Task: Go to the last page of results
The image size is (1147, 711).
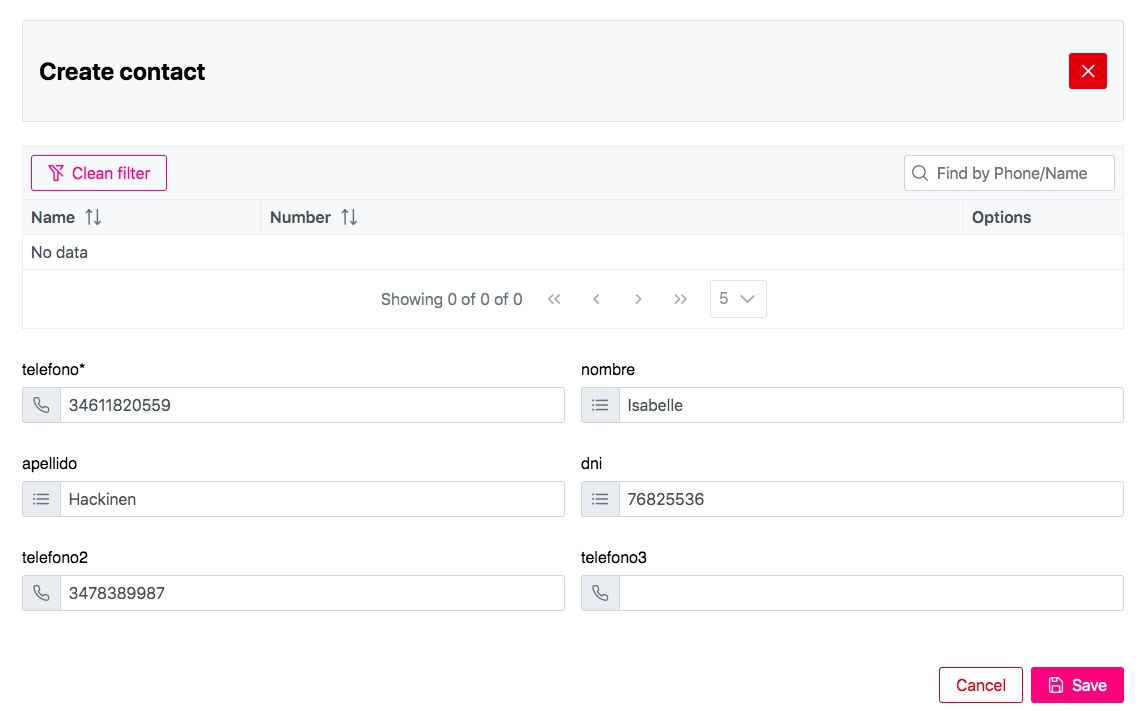Action: (680, 299)
